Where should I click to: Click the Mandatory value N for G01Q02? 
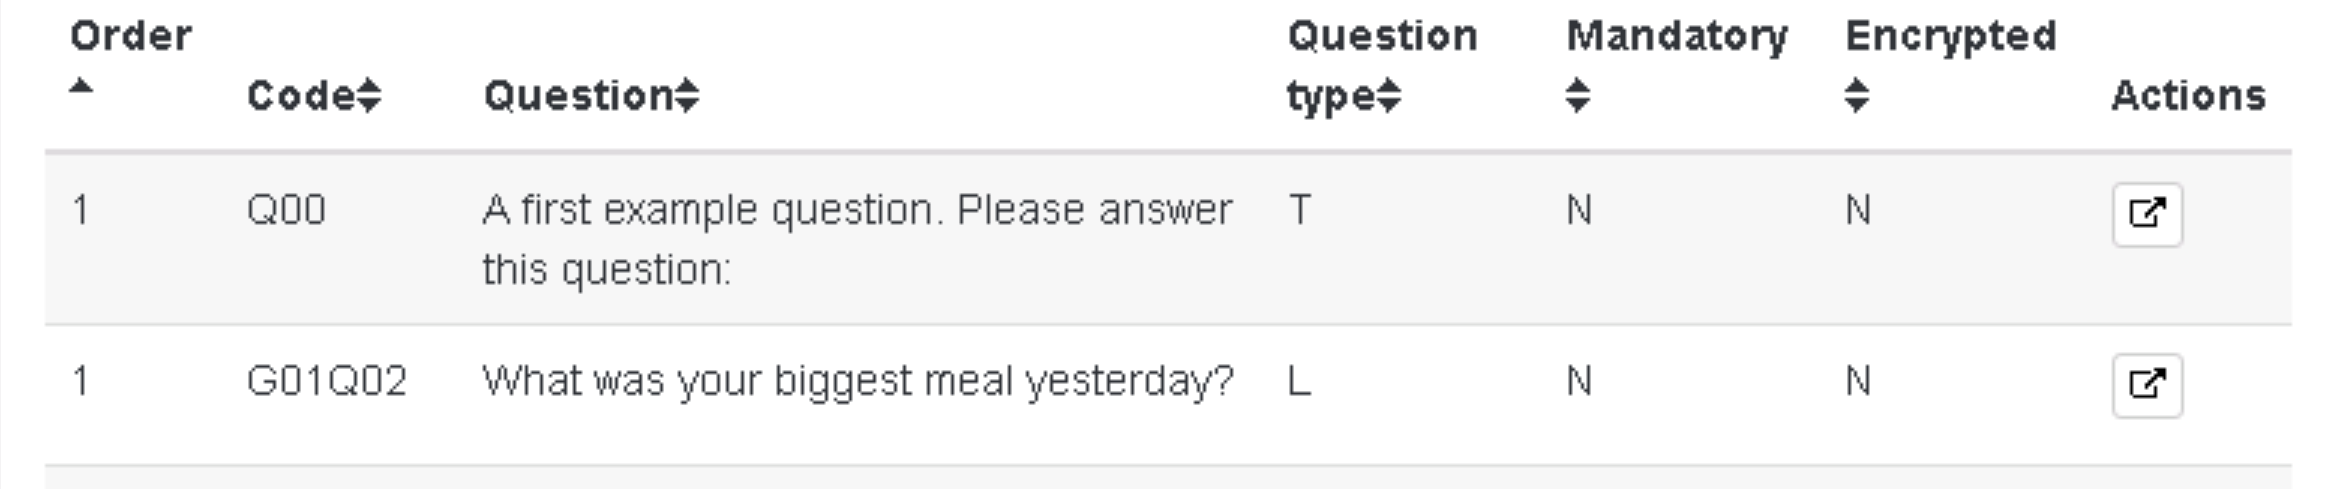point(1578,381)
